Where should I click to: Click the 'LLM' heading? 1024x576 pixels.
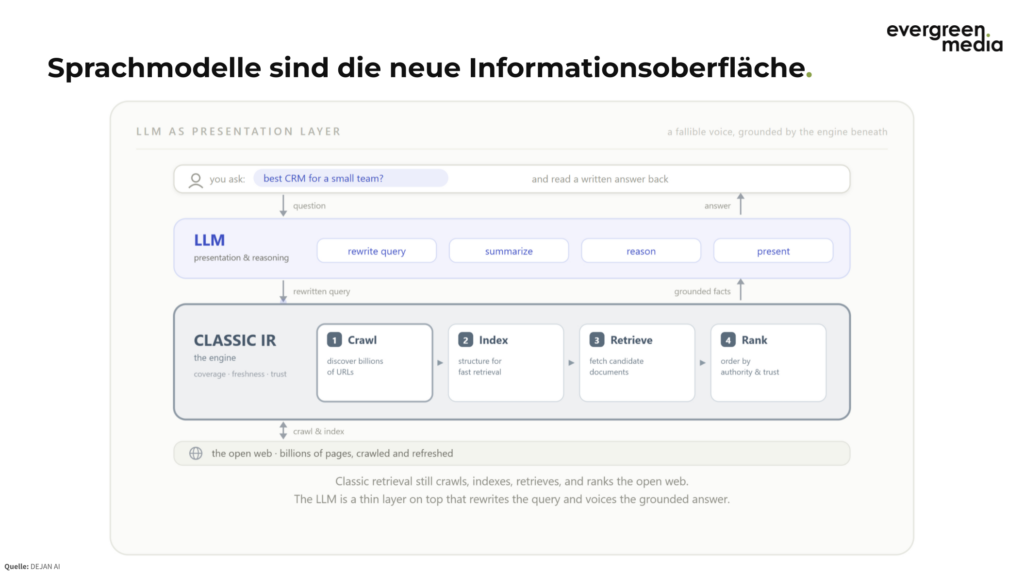click(x=209, y=240)
